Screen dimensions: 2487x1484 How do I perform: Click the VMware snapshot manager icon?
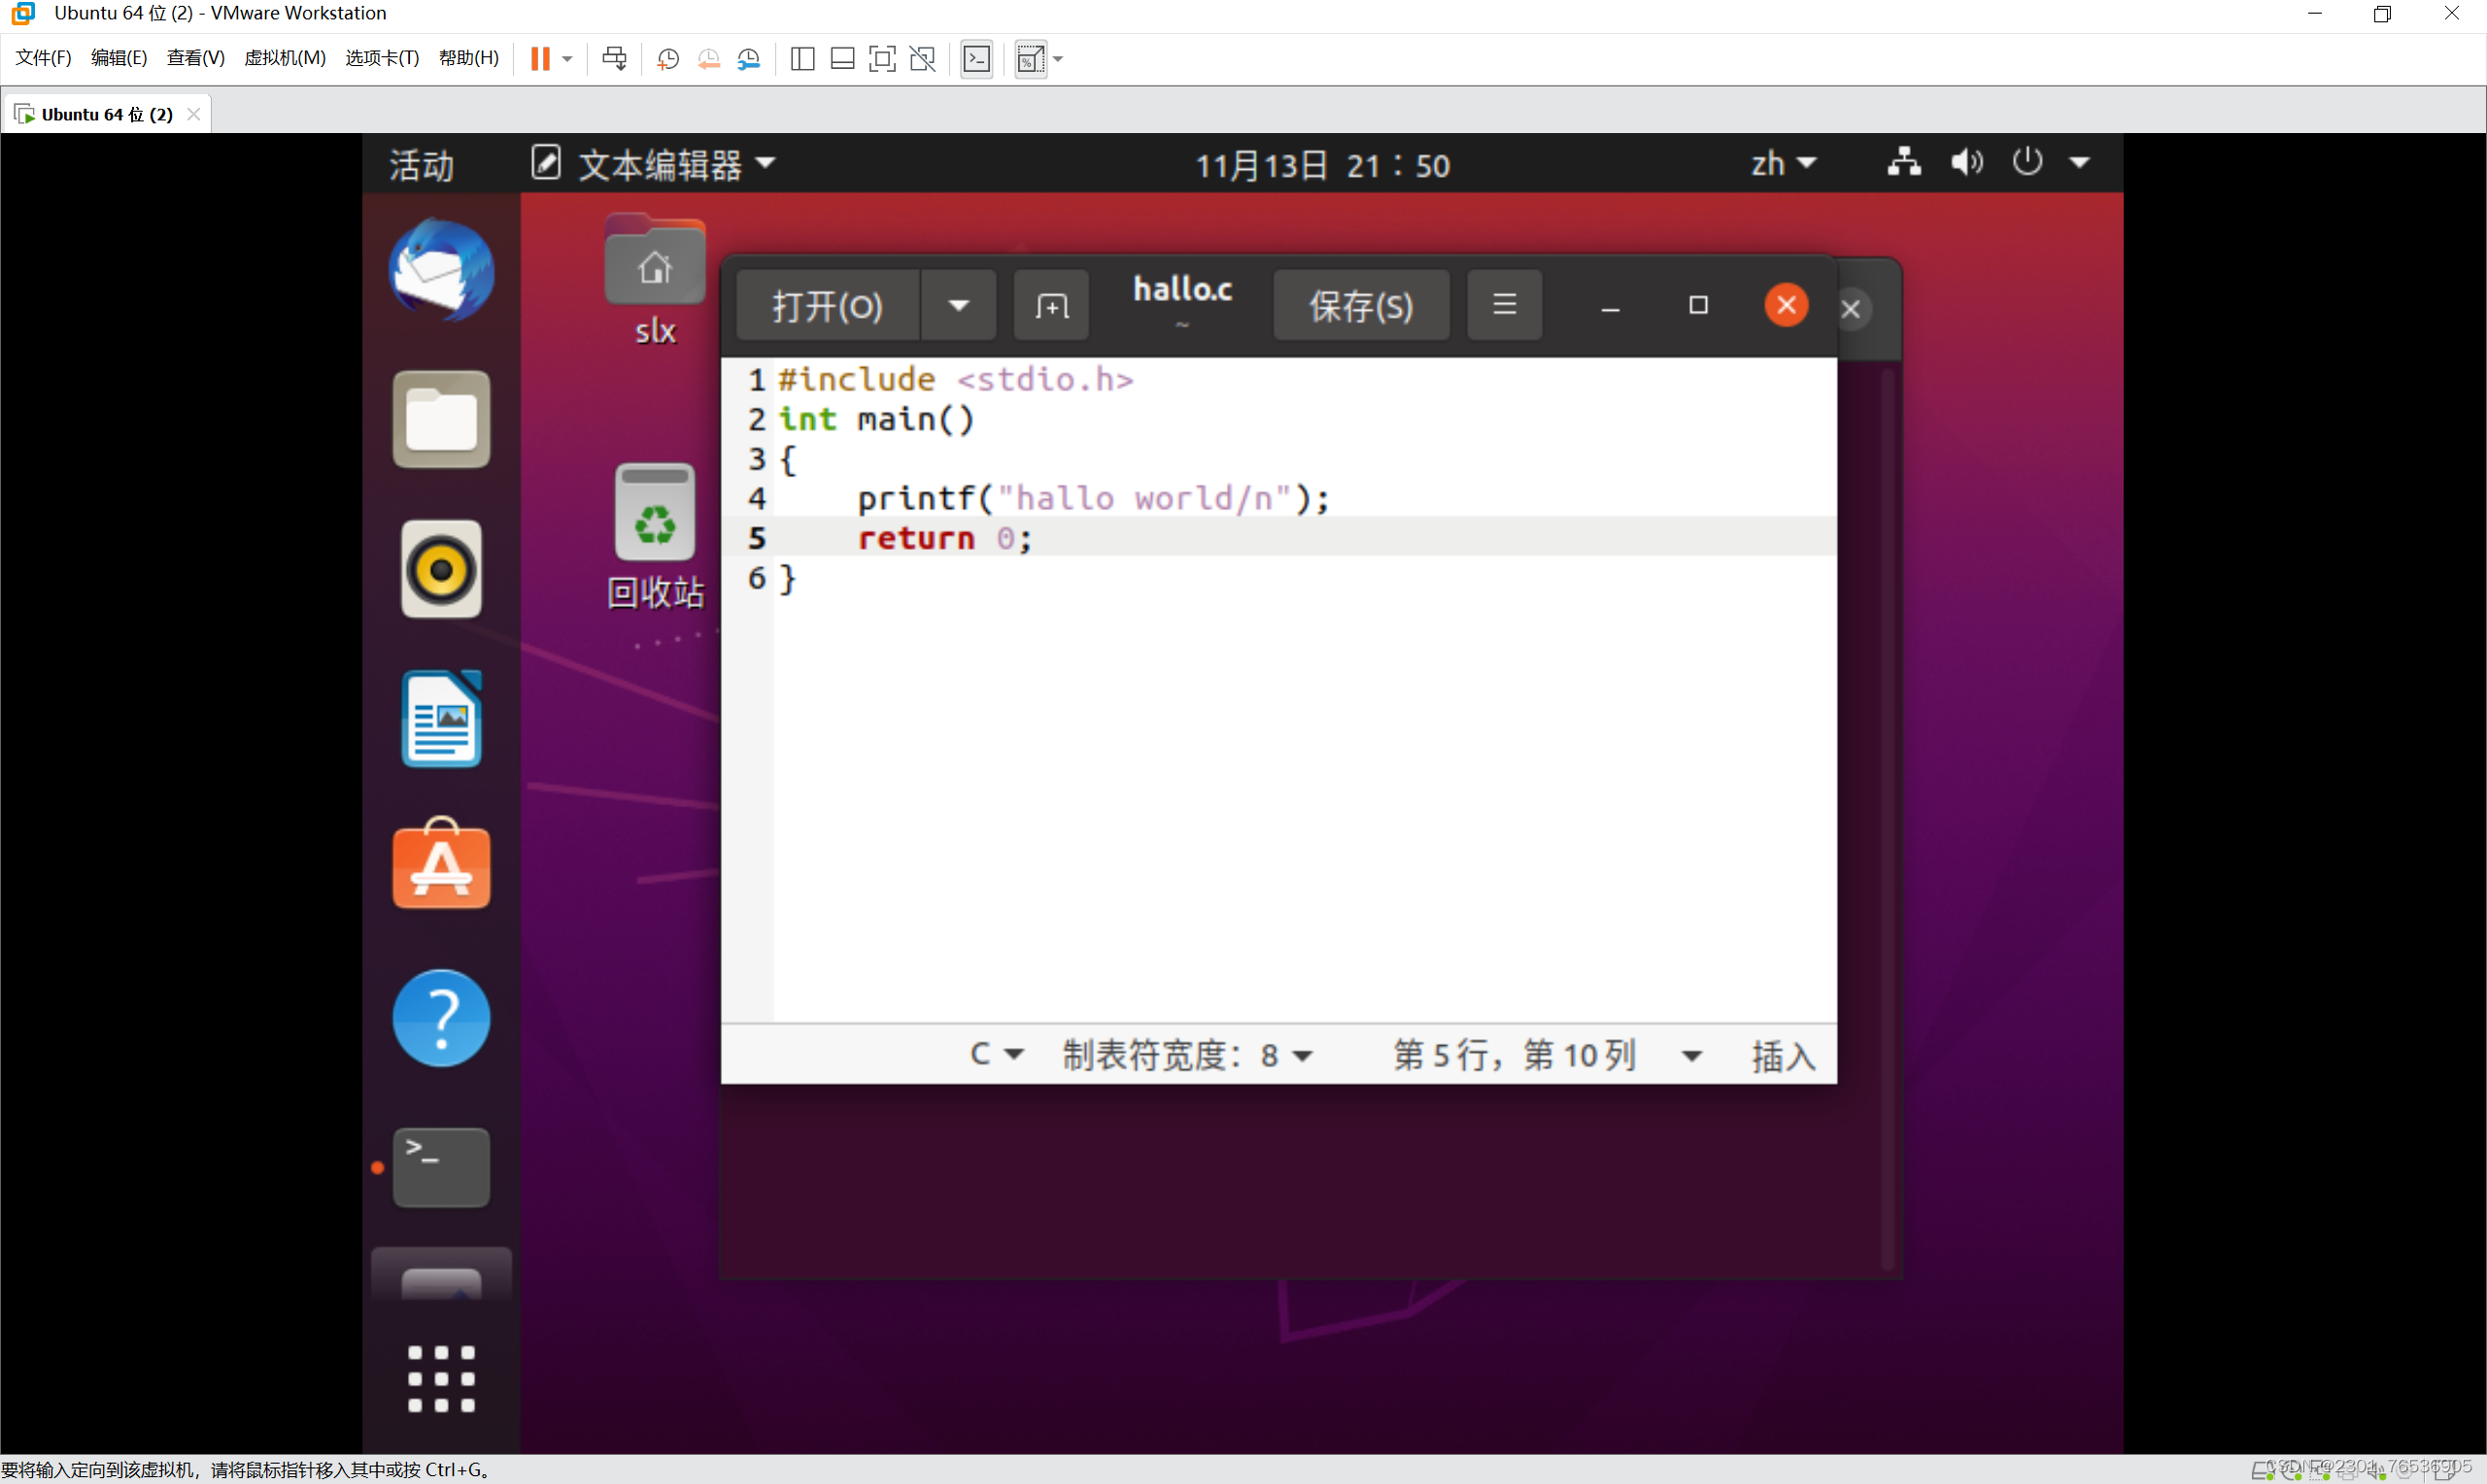tap(748, 59)
